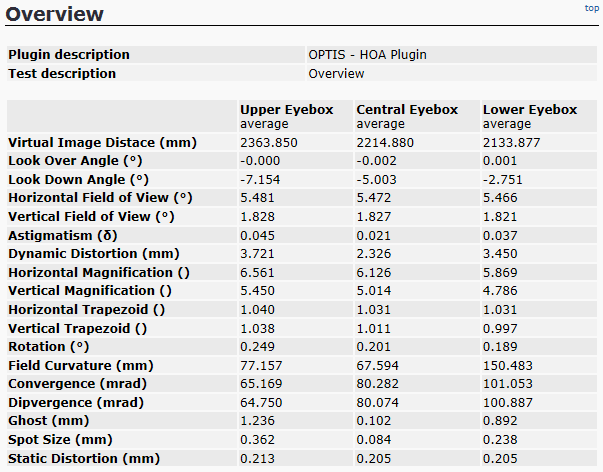Image resolution: width=603 pixels, height=472 pixels.
Task: Select the Upper Eyebox Dynamic Distortion value 3.721
Action: point(258,255)
